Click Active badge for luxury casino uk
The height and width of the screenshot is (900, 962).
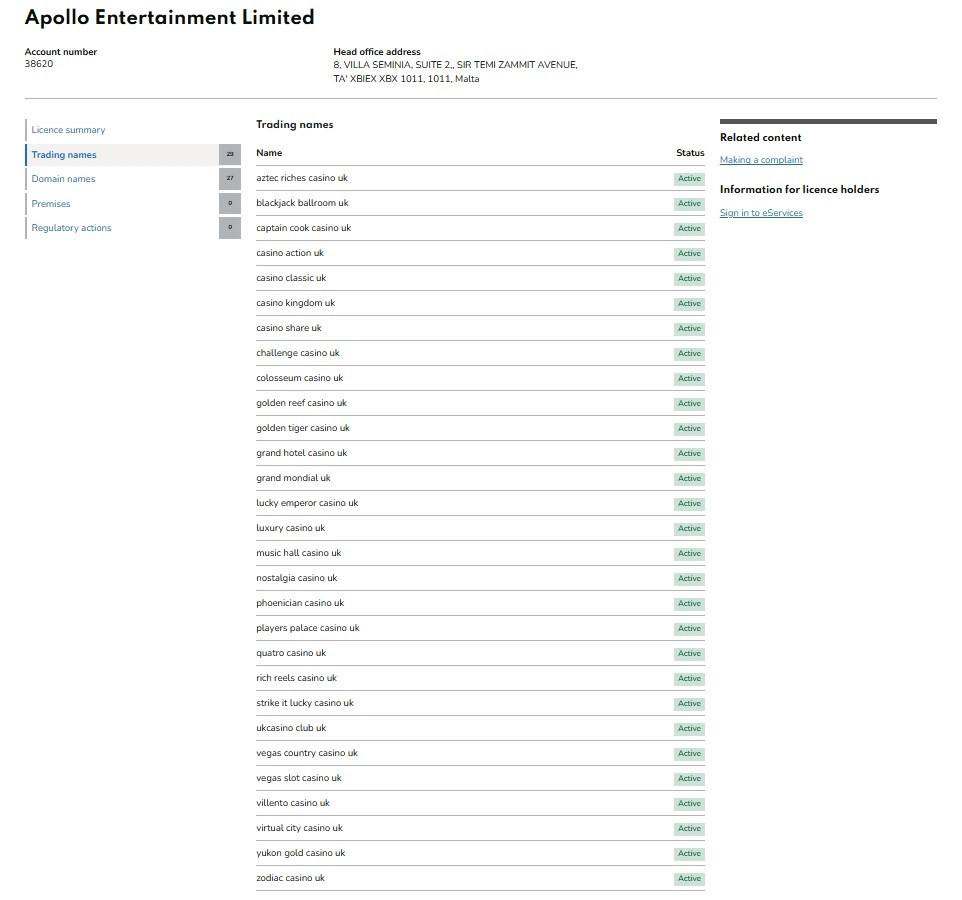pyautogui.click(x=690, y=529)
